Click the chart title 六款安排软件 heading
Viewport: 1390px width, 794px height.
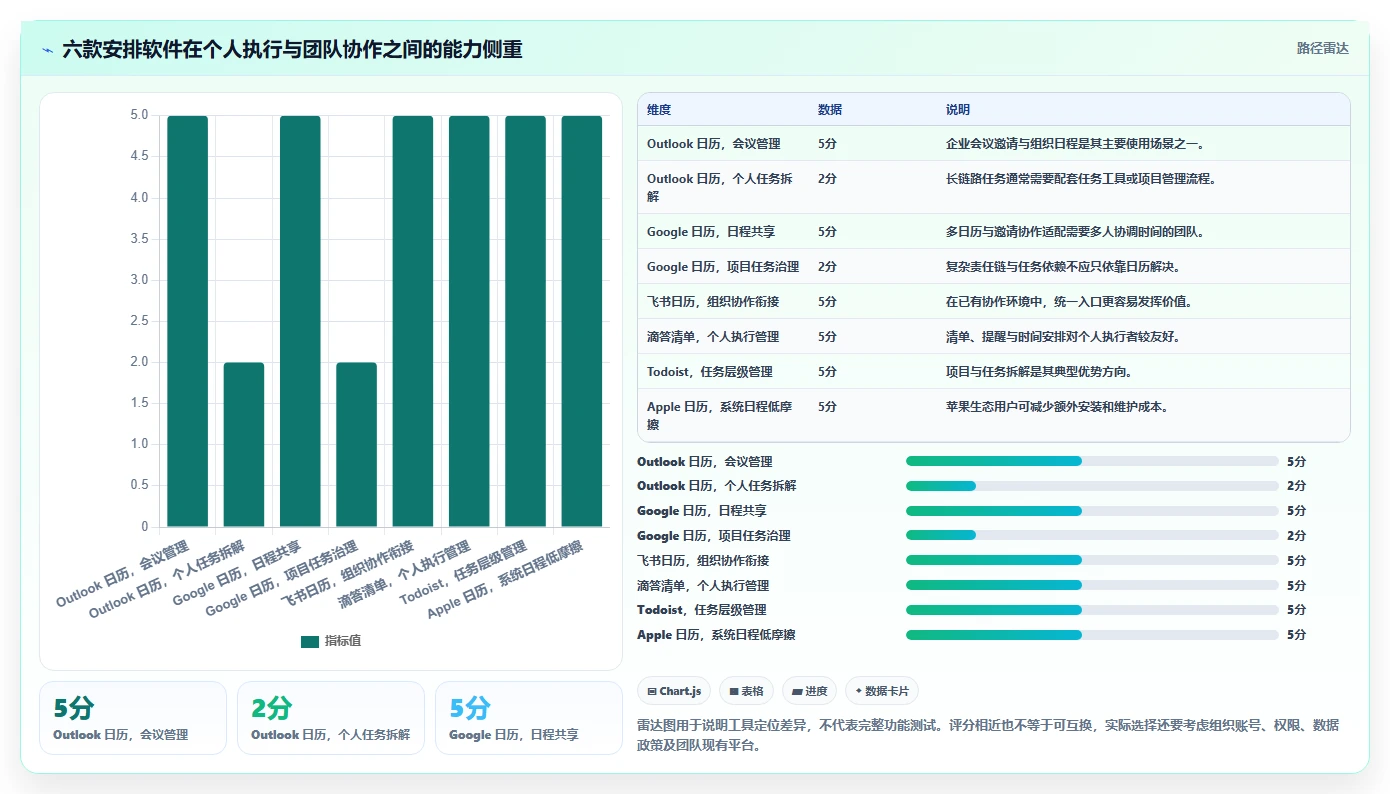292,49
